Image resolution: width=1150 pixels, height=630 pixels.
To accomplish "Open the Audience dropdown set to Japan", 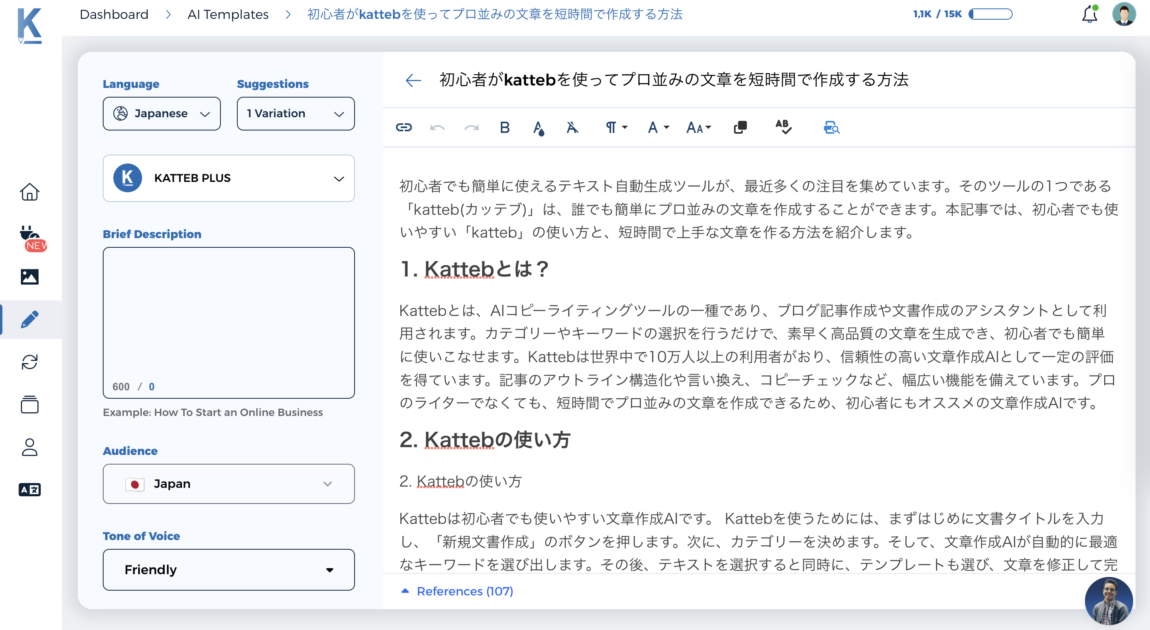I will click(228, 484).
